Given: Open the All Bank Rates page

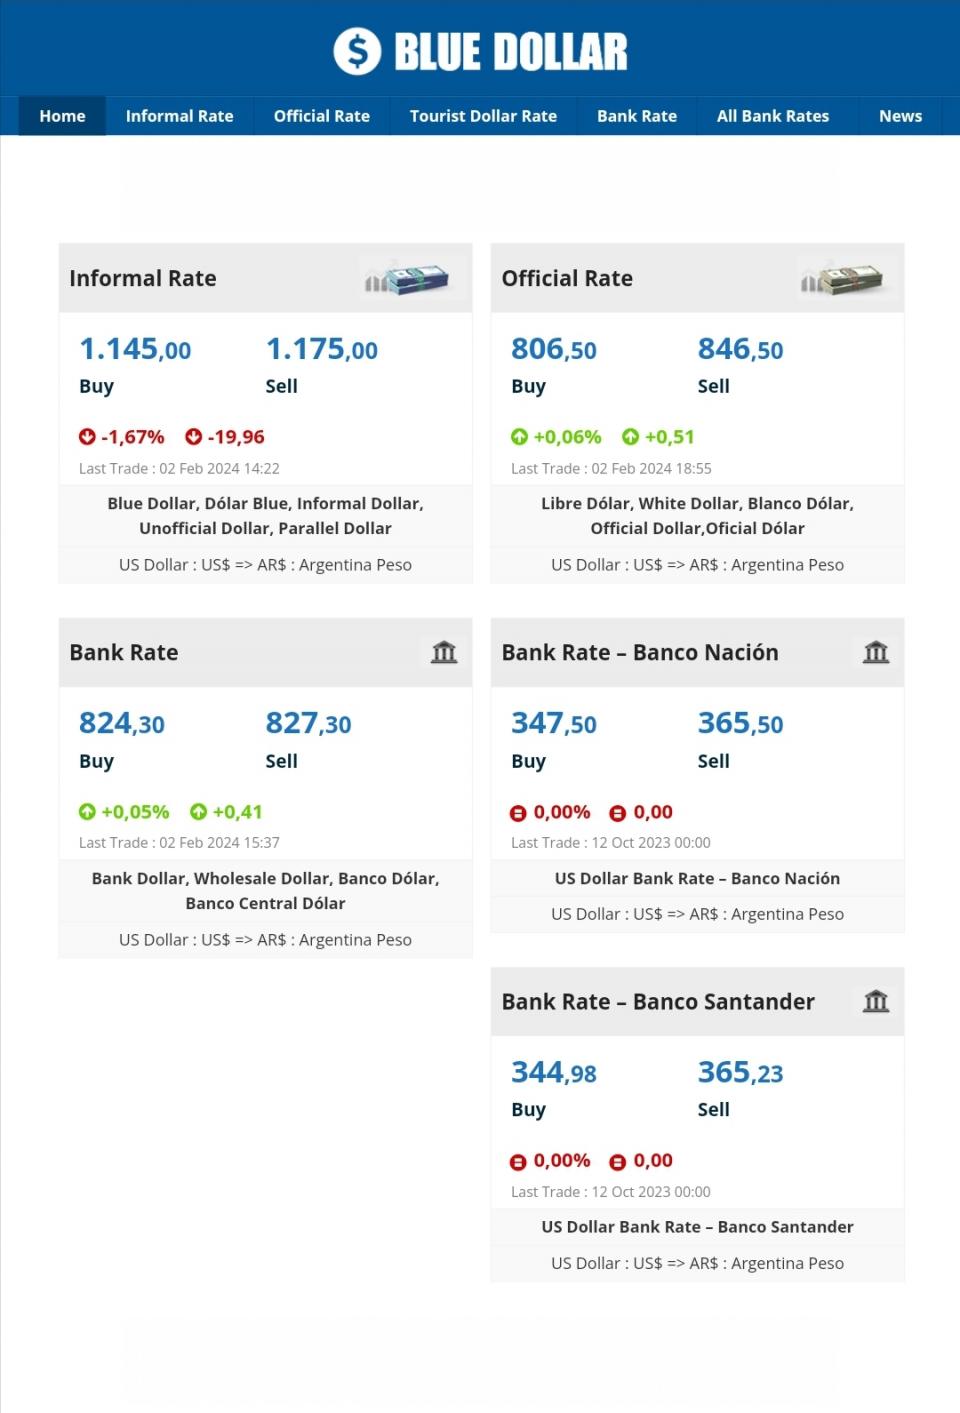Looking at the screenshot, I should coord(772,116).
